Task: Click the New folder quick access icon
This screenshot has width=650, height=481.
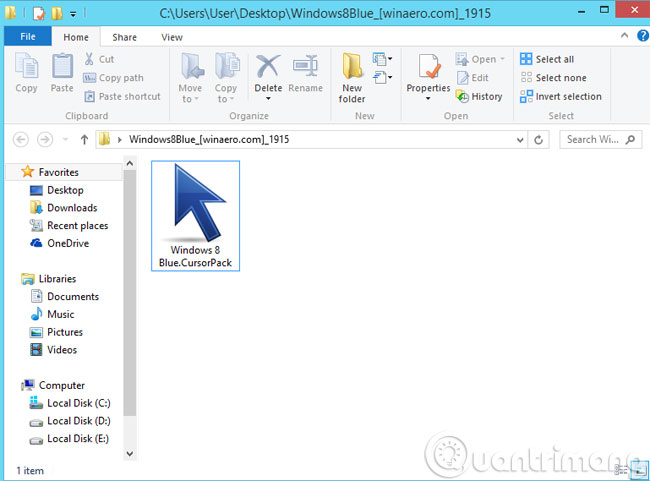Action: (57, 13)
